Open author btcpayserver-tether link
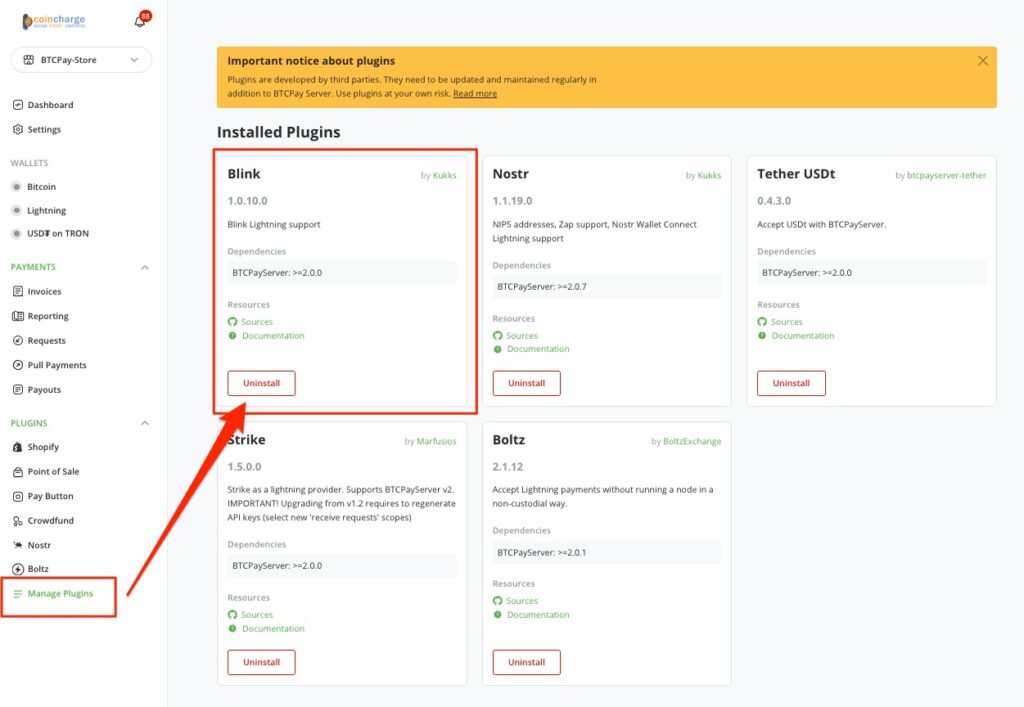The height and width of the screenshot is (707, 1024). (x=946, y=176)
